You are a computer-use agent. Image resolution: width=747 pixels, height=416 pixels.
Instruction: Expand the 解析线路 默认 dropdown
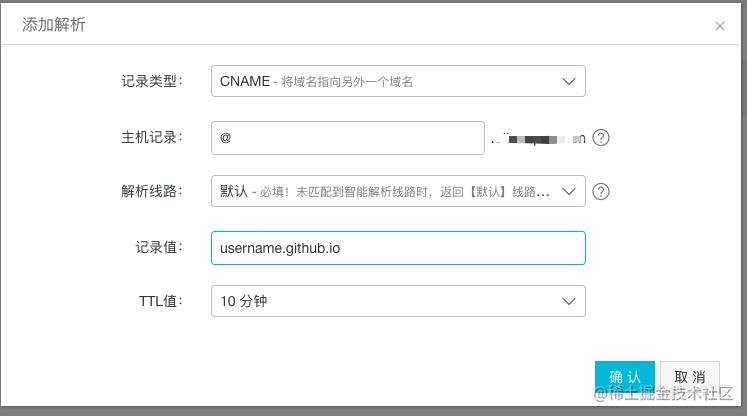(398, 191)
